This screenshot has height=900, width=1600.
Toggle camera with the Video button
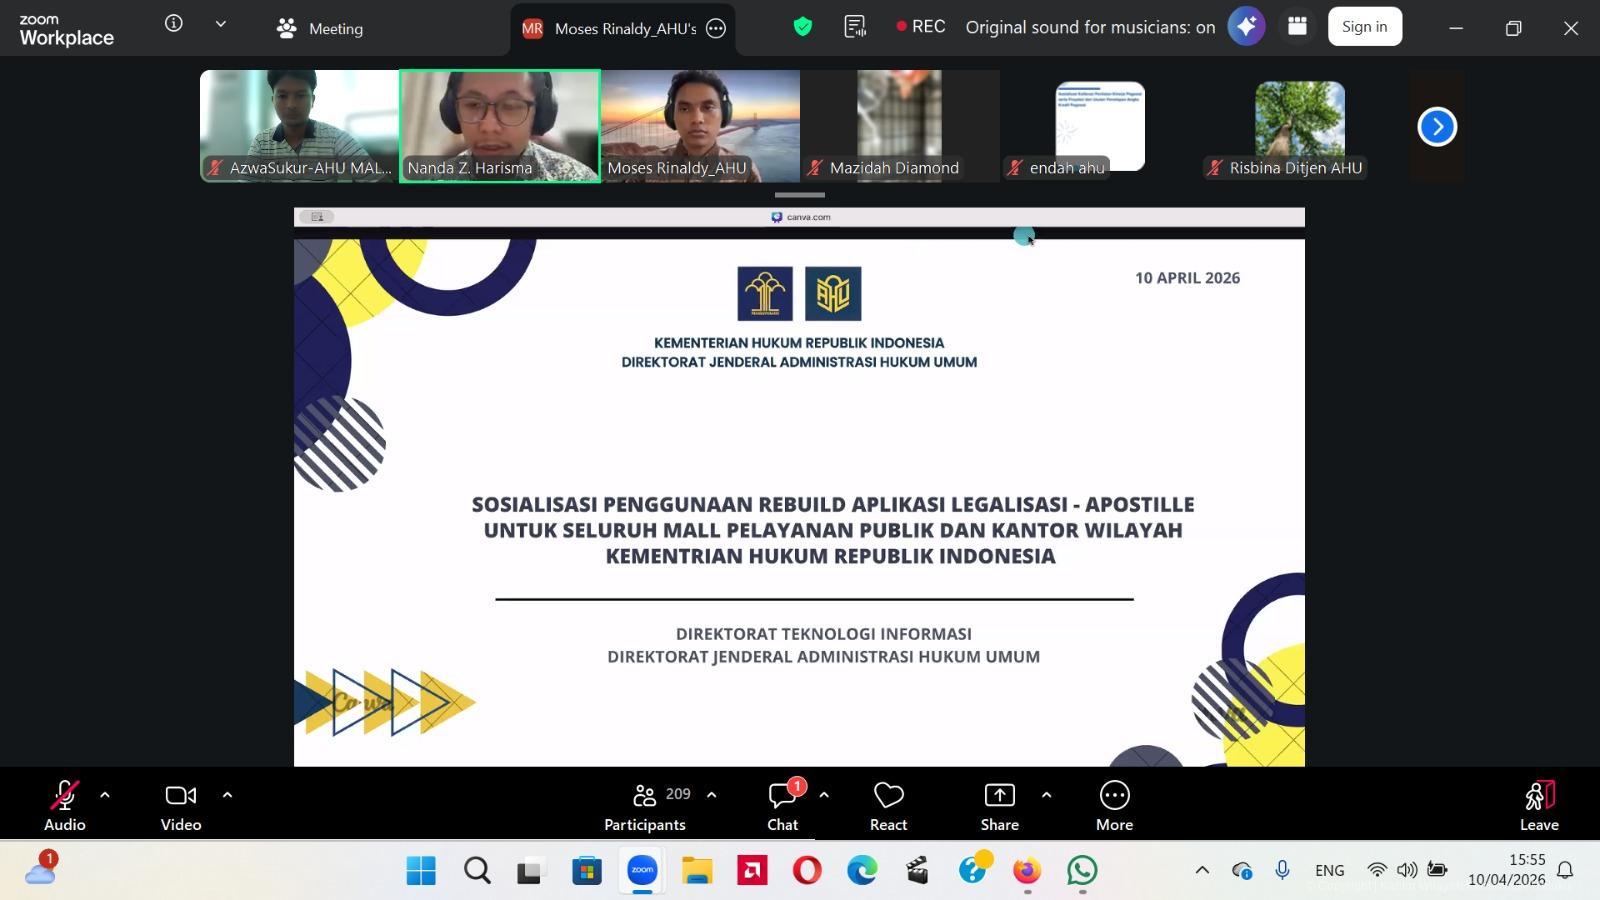[x=181, y=806]
